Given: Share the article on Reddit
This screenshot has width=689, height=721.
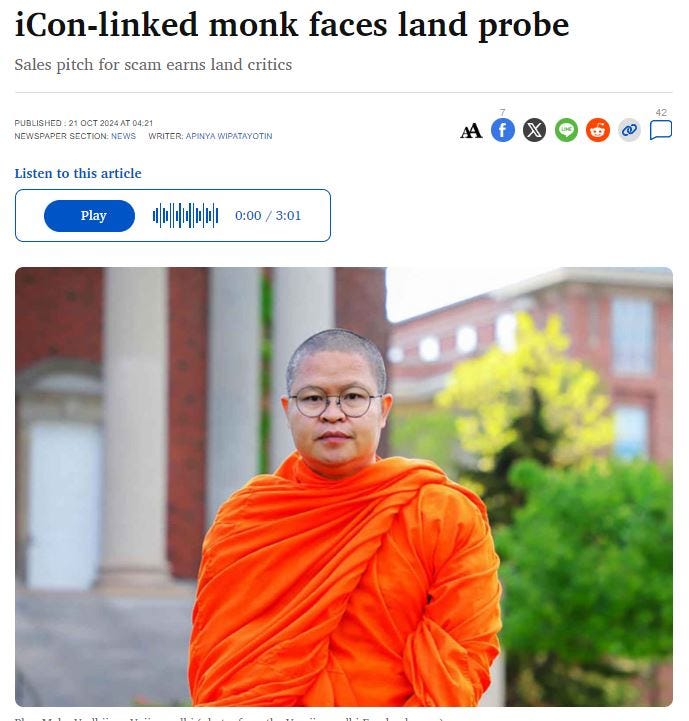Looking at the screenshot, I should click(597, 130).
